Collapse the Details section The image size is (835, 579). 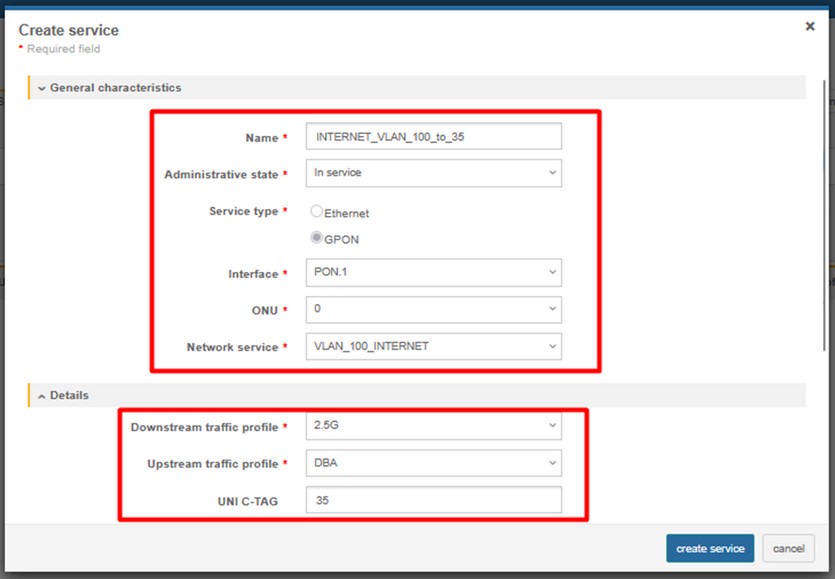tap(41, 396)
